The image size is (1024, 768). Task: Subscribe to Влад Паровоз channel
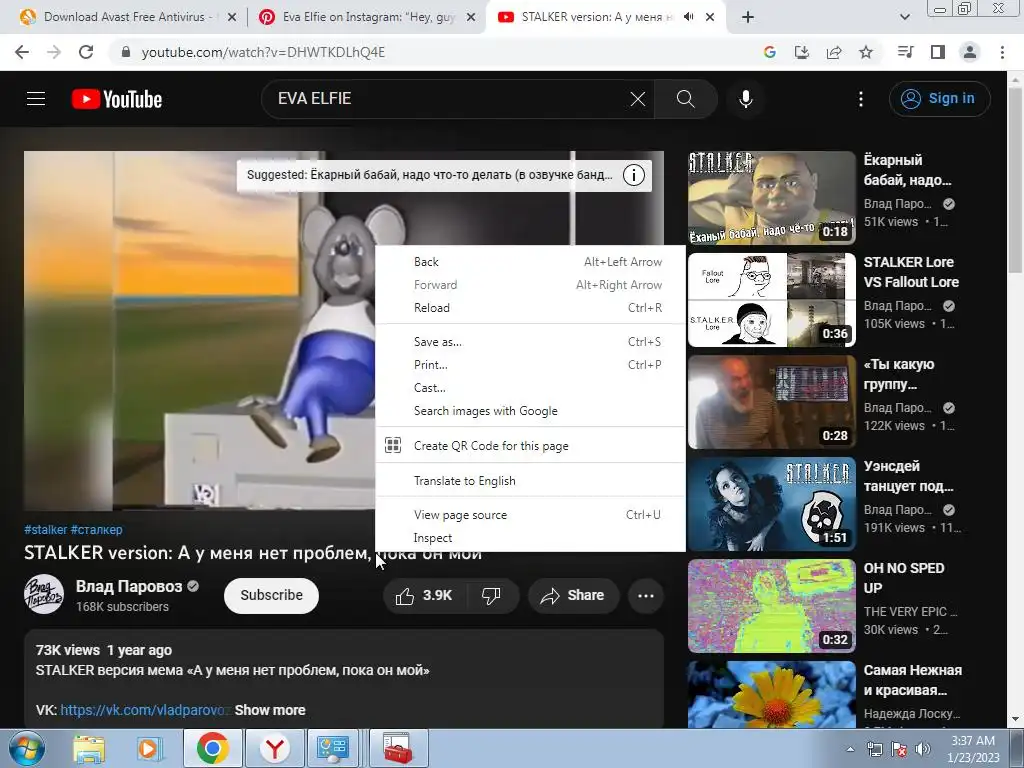pos(271,596)
